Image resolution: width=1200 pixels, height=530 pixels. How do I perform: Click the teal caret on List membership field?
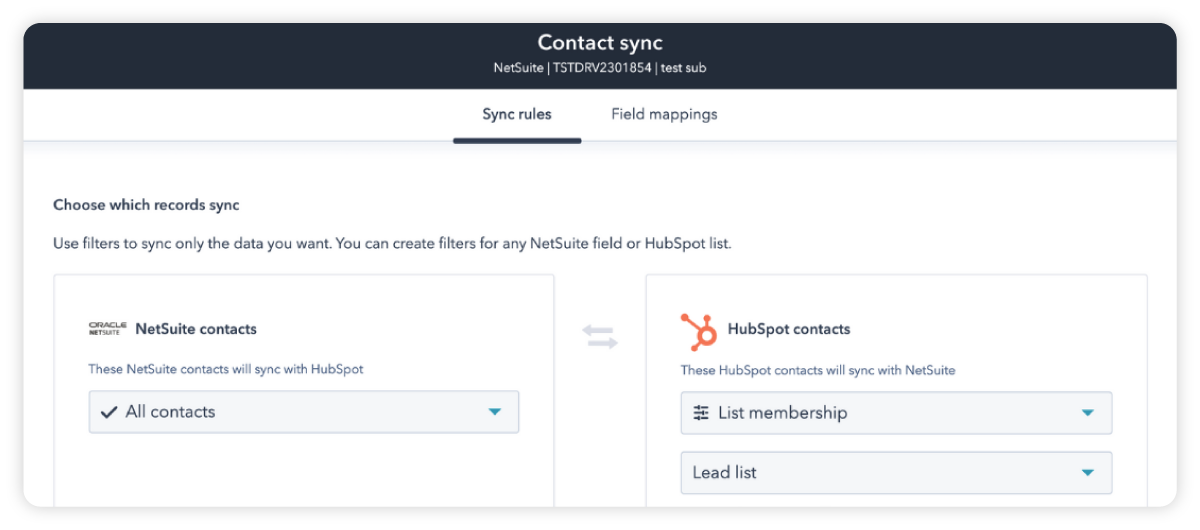[x=1087, y=412]
